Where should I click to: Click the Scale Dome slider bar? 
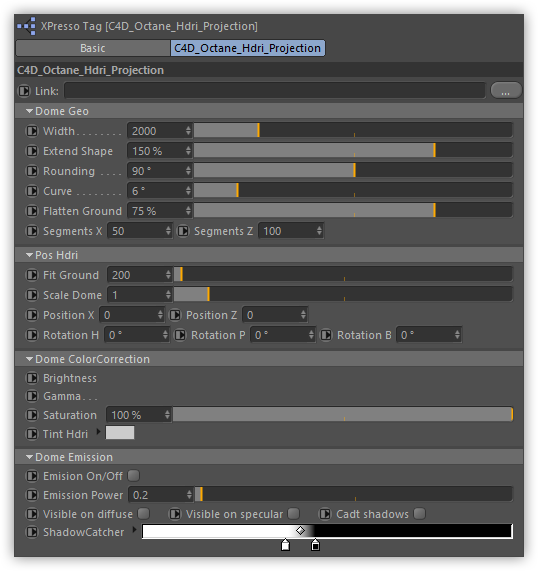point(343,294)
